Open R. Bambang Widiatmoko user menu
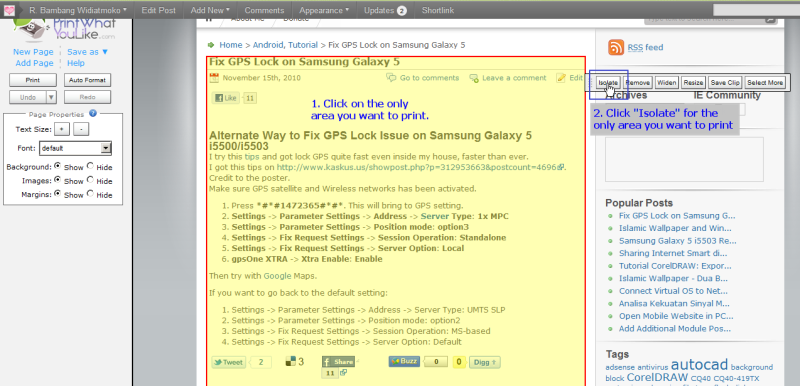Viewport: 800px width, 386px height. tap(78, 10)
